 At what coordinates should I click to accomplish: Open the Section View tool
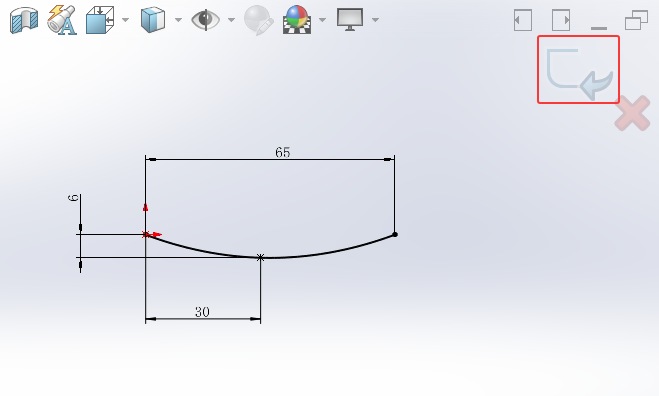(x=24, y=20)
